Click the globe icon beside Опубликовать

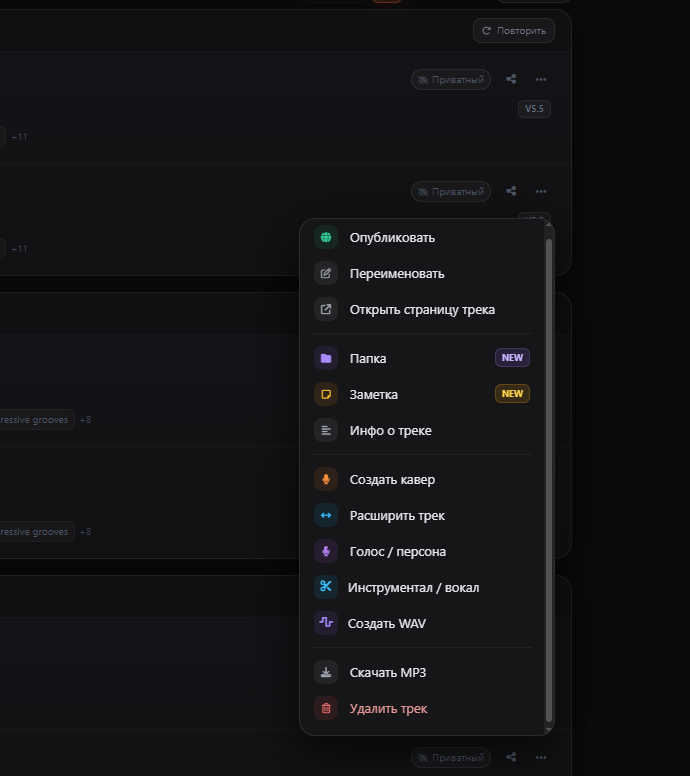(326, 238)
